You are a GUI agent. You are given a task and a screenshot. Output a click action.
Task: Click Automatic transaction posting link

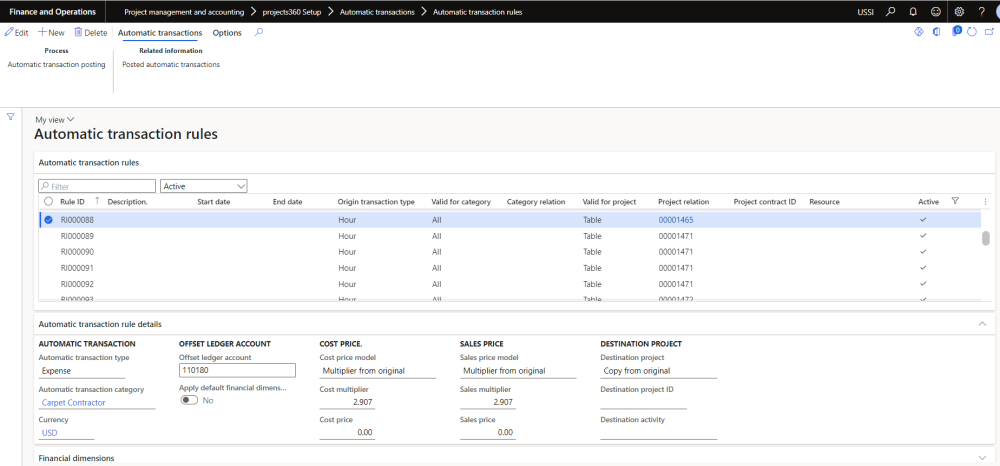click(x=57, y=65)
